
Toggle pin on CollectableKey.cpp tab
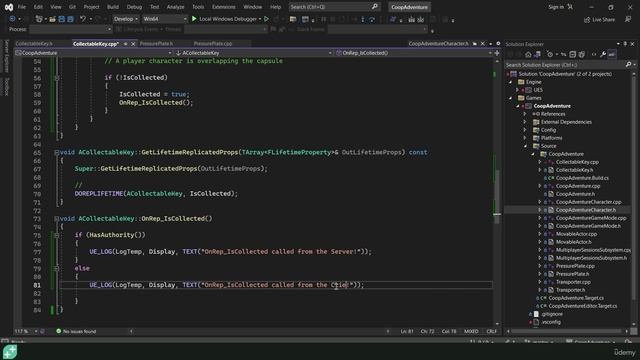[126, 44]
